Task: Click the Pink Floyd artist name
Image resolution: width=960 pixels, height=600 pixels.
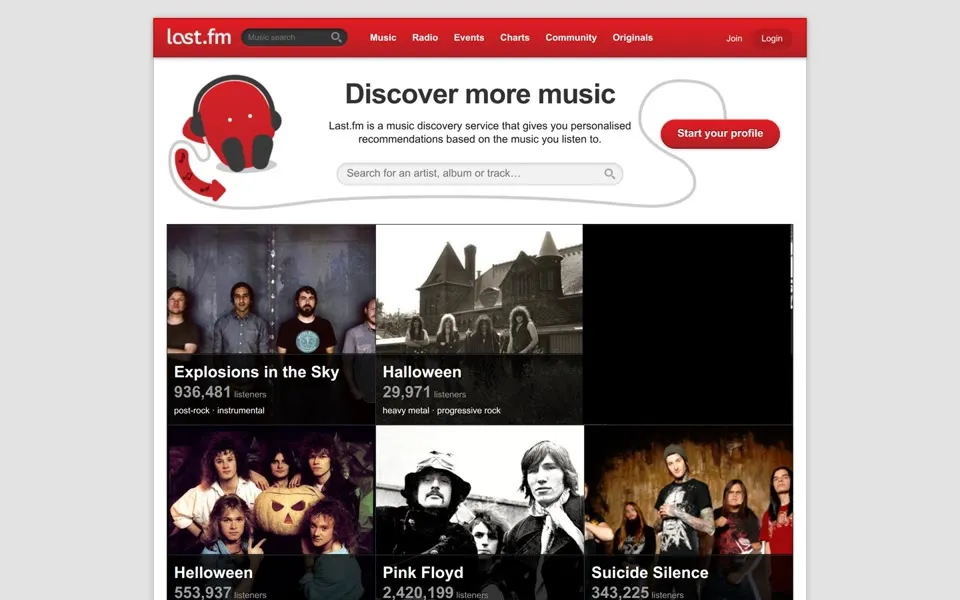Action: tap(423, 573)
